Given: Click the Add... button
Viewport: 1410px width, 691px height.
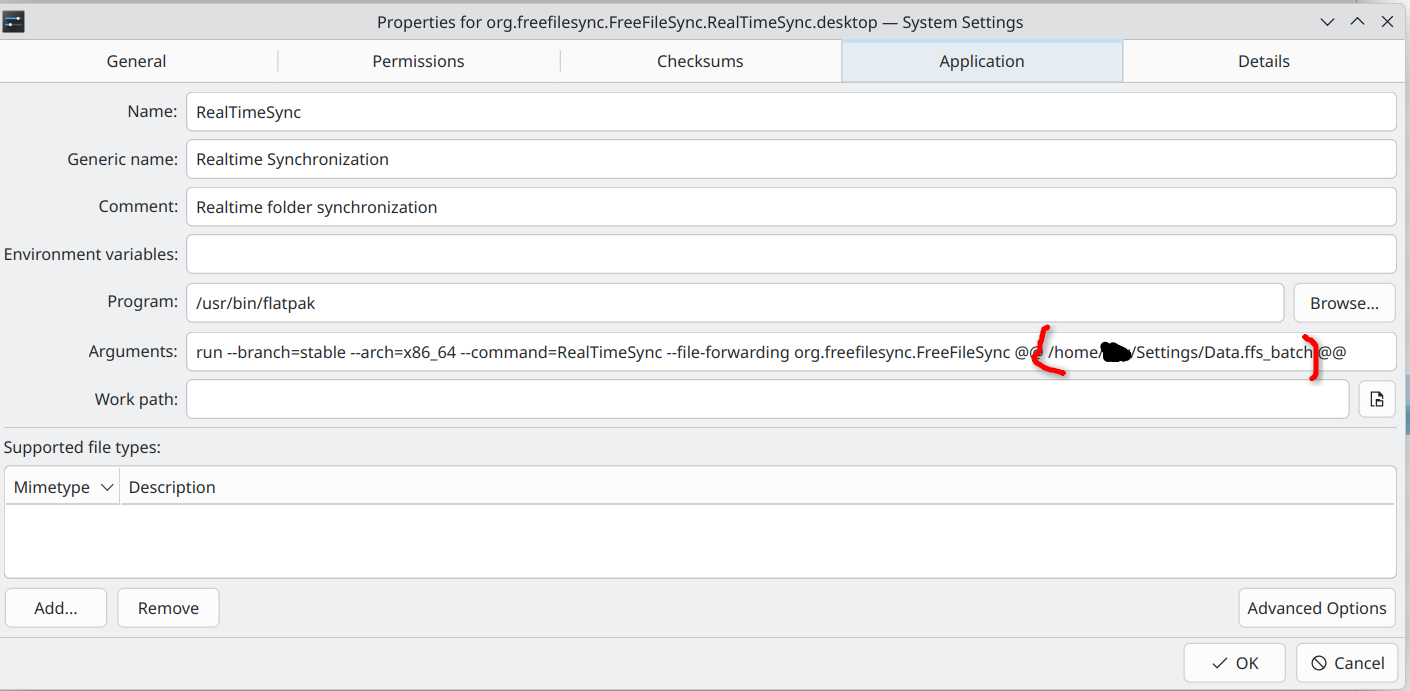Looking at the screenshot, I should click(x=56, y=608).
